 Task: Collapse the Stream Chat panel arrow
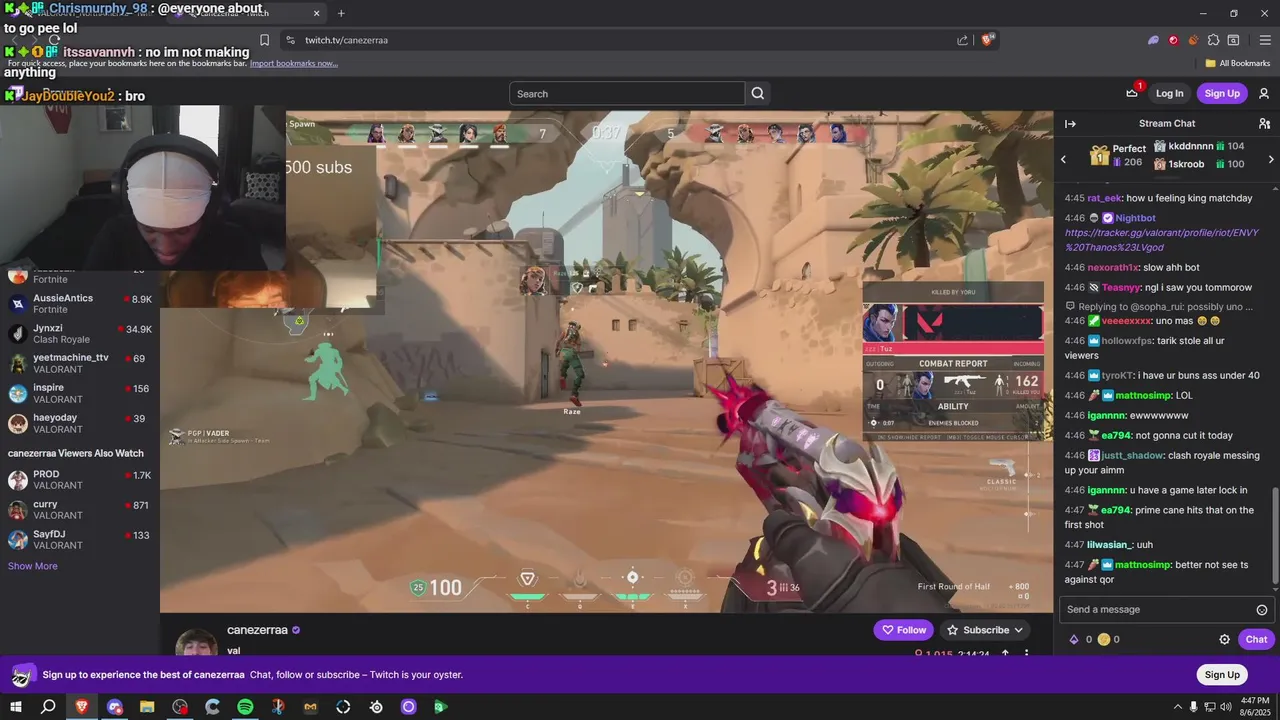1070,124
